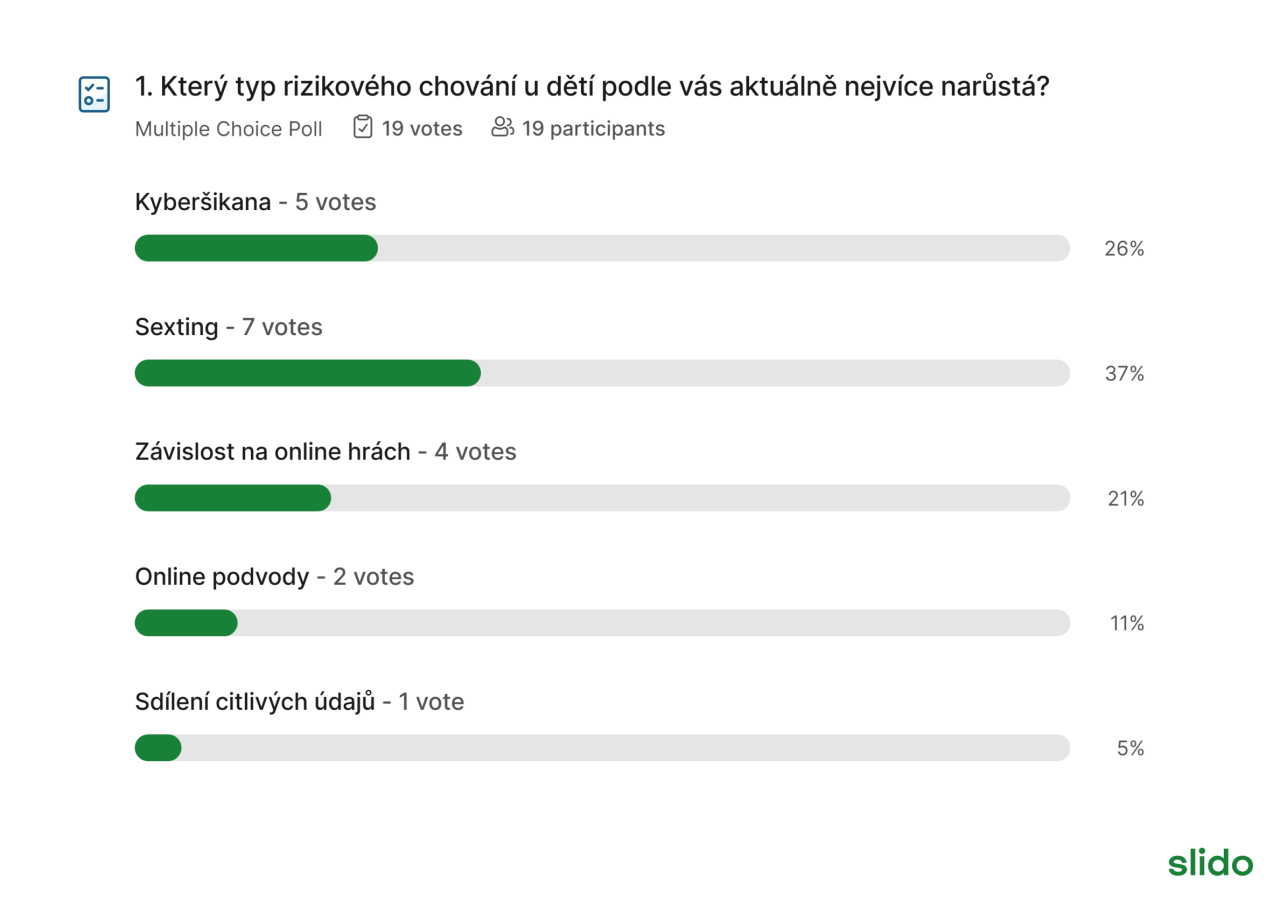Click the 19 participants count
Viewport: 1280px width, 906px height.
tap(593, 129)
